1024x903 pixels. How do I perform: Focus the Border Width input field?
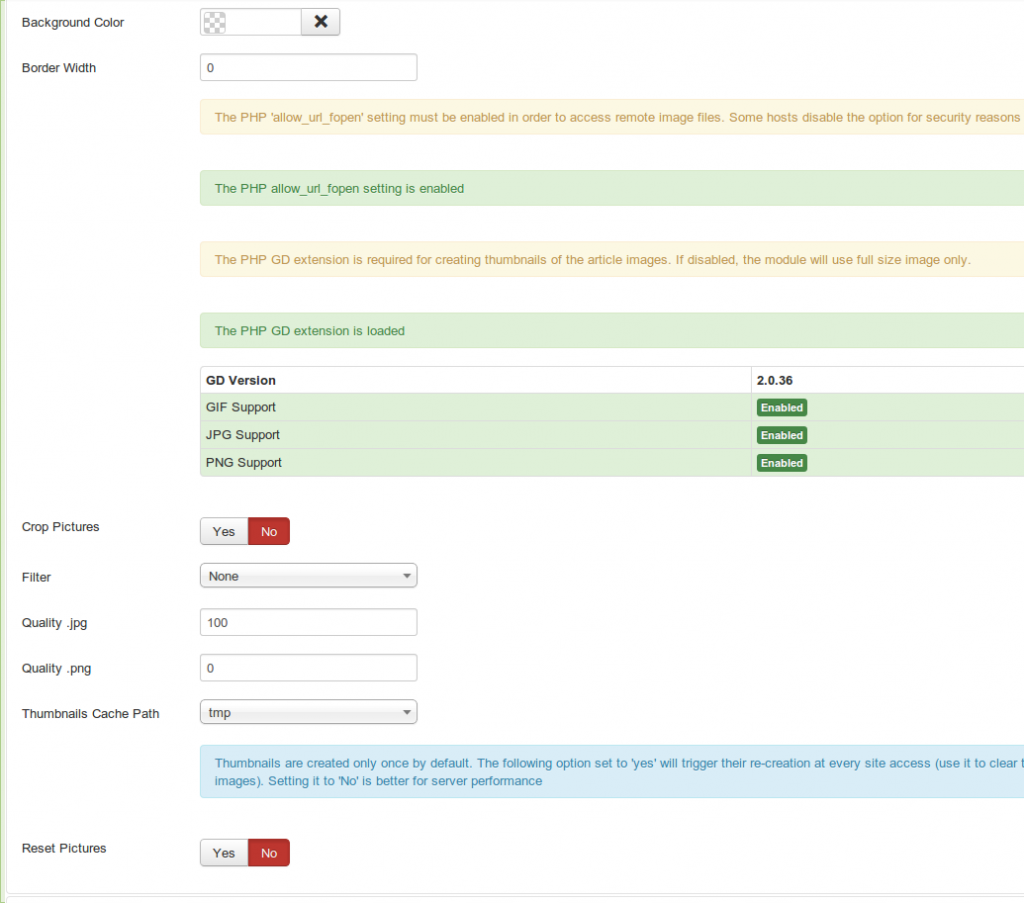[x=308, y=68]
